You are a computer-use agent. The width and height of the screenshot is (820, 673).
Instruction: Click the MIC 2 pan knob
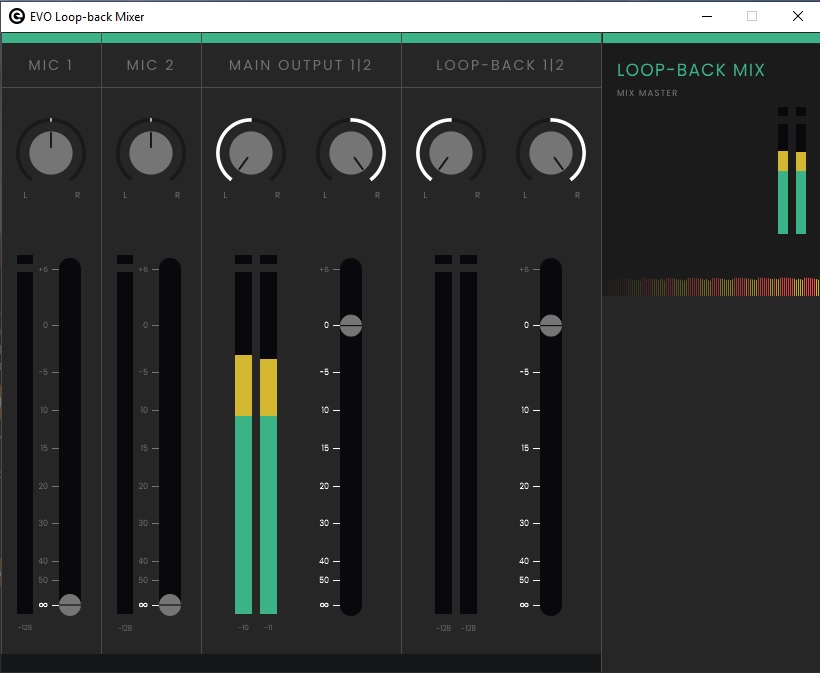point(151,153)
